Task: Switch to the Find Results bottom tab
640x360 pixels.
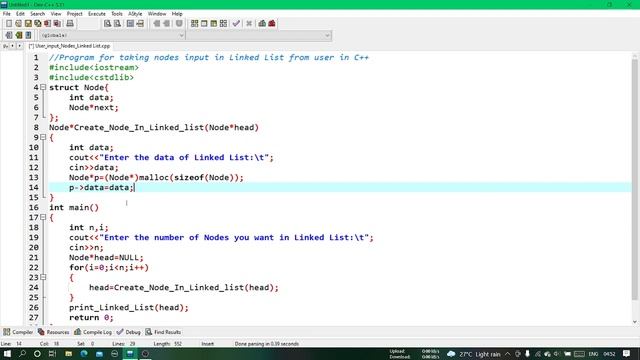Action: click(x=163, y=332)
